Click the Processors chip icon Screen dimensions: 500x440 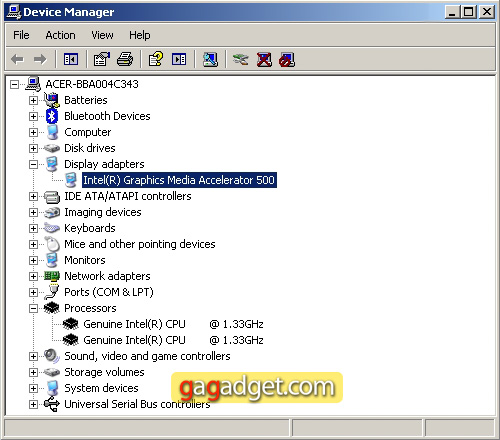pos(52,308)
